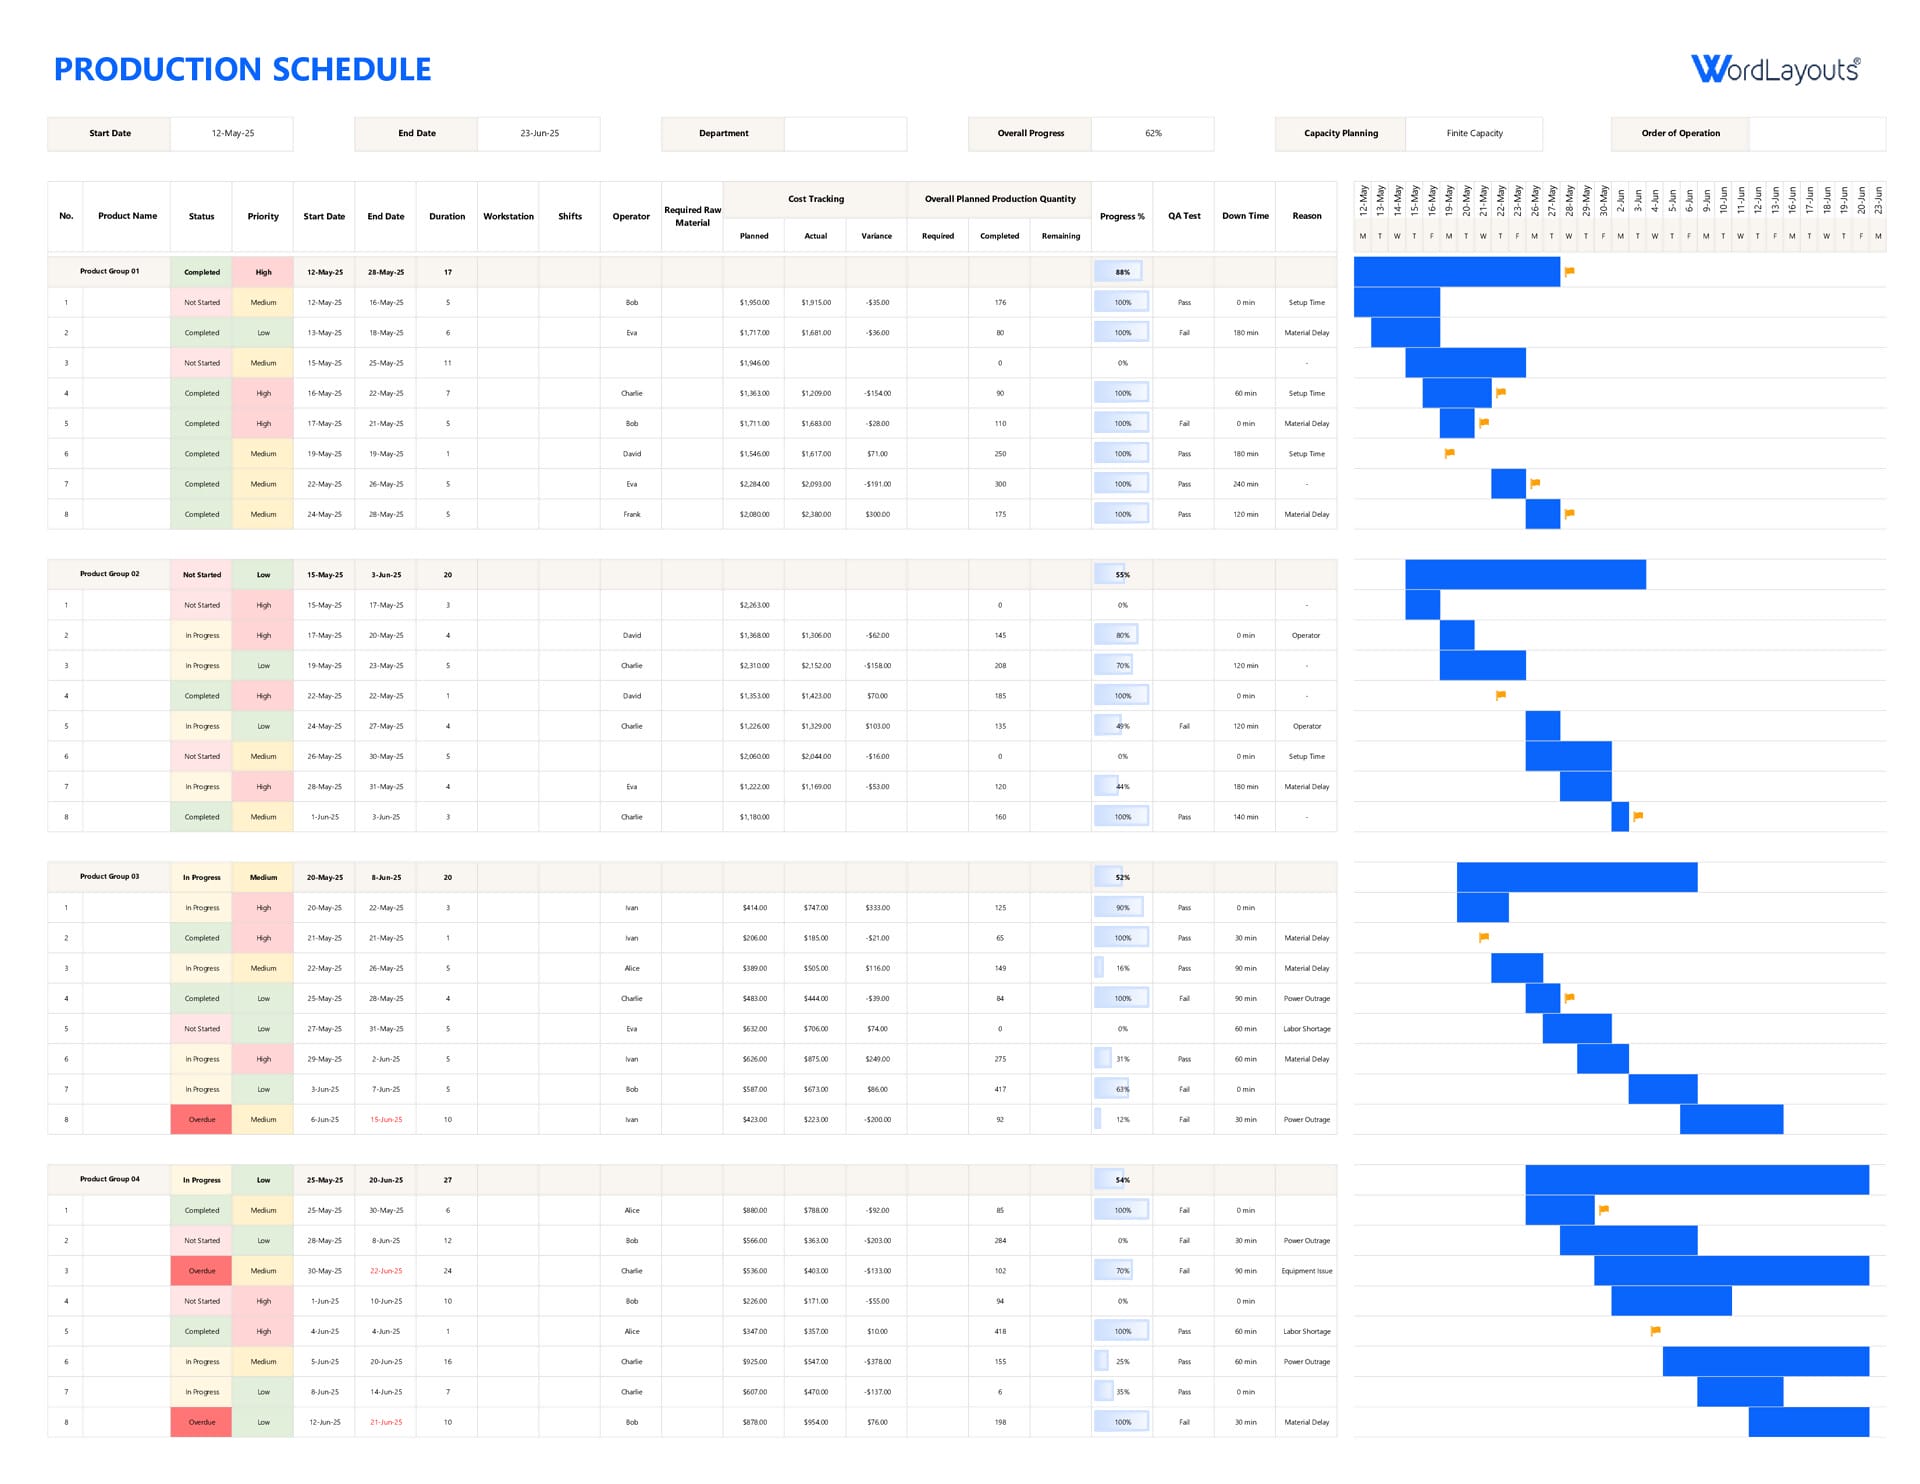
Task: Click the Start Date value 12-May-25
Action: (232, 133)
